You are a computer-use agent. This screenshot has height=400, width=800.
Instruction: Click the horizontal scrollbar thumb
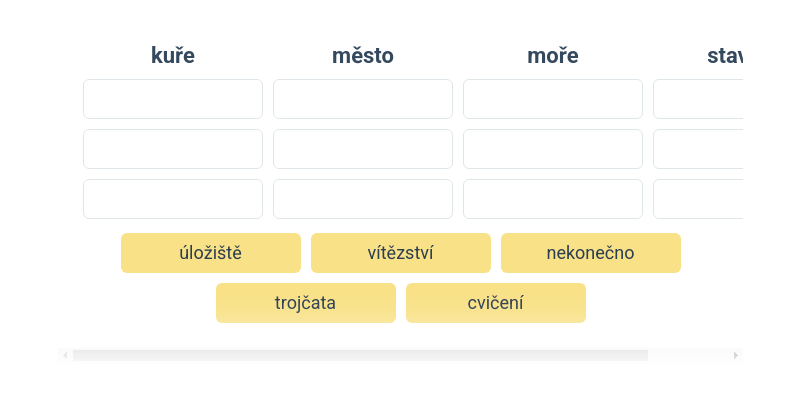(x=360, y=355)
